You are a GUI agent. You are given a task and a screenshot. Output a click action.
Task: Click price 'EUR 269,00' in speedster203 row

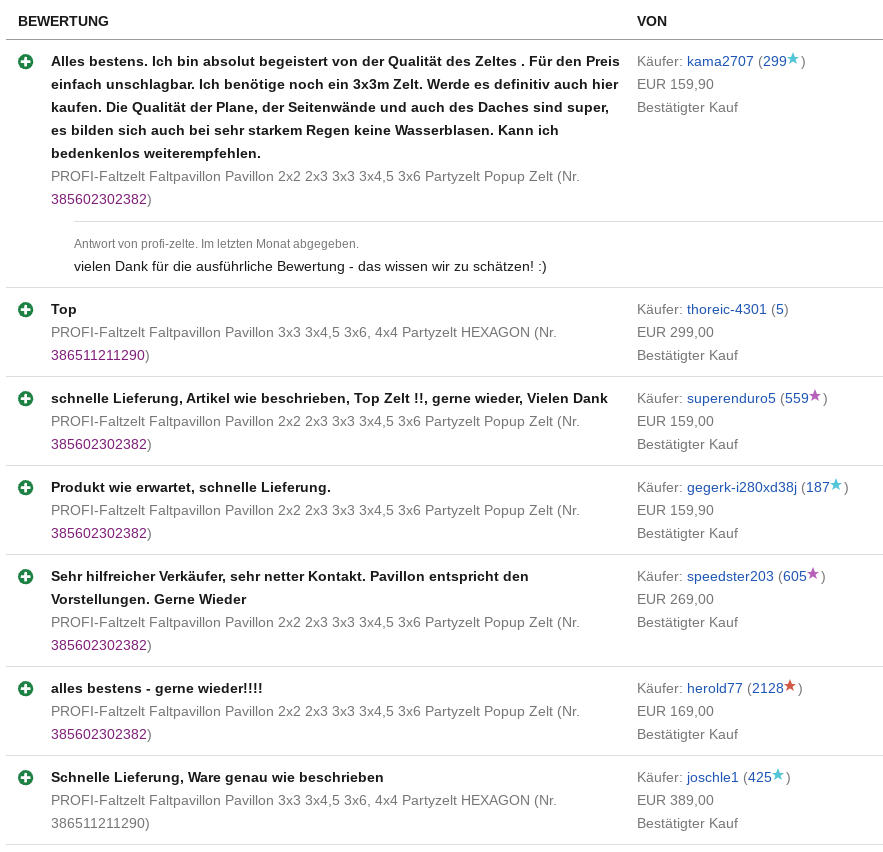tap(675, 599)
